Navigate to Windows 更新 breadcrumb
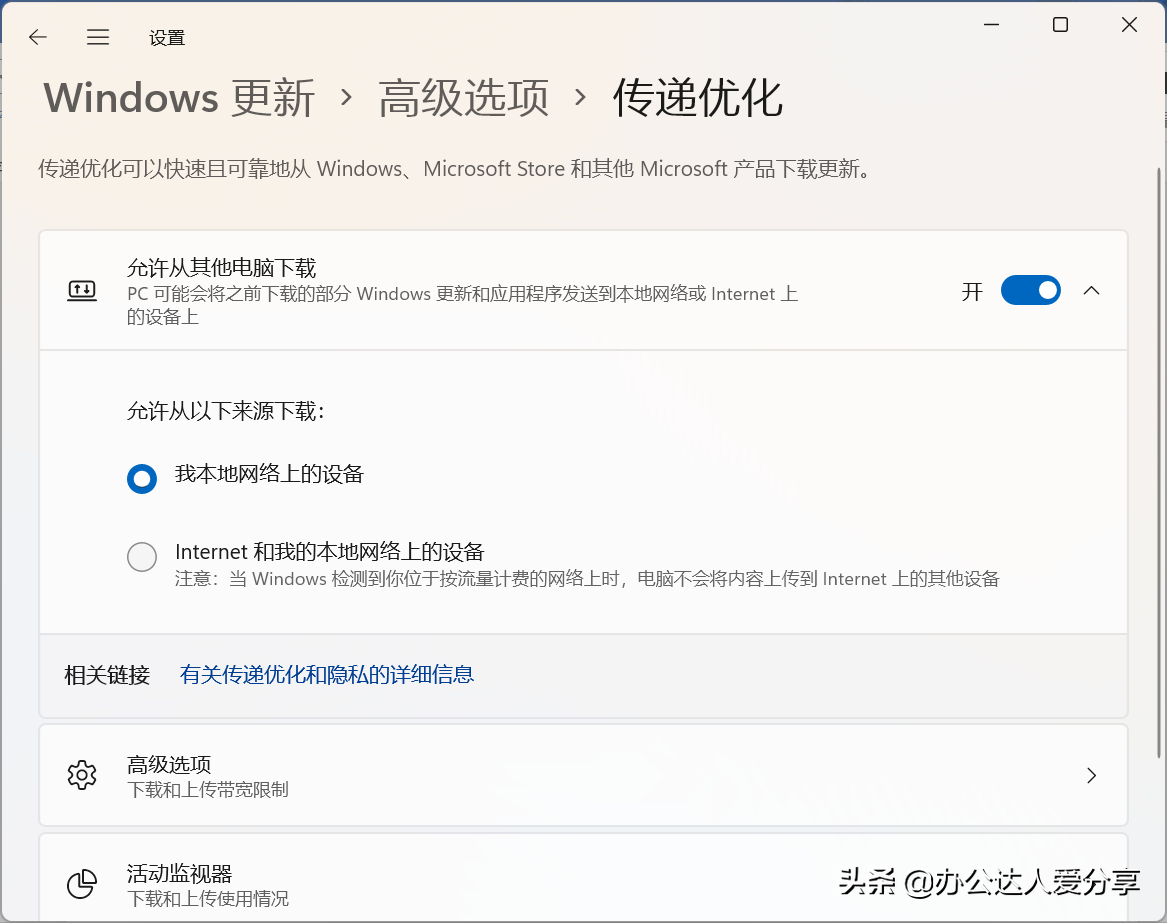Image resolution: width=1167 pixels, height=923 pixels. (179, 98)
